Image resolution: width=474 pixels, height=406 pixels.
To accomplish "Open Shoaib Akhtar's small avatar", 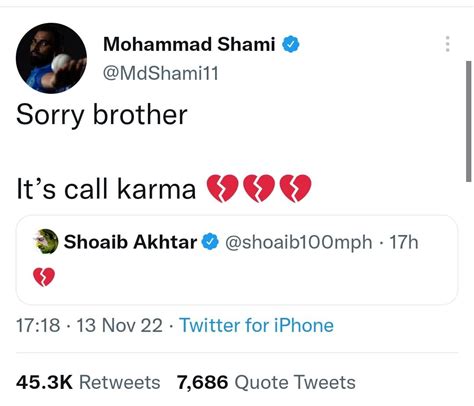I will click(x=46, y=242).
